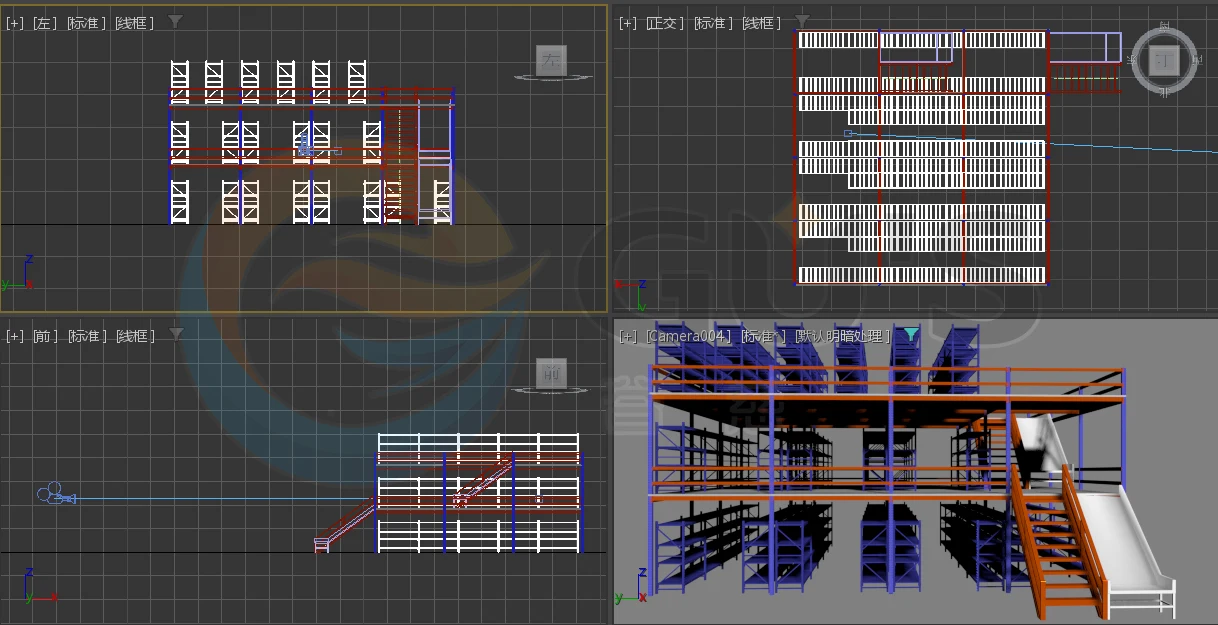Click [线框] label in the Orthographic viewport

tap(762, 23)
